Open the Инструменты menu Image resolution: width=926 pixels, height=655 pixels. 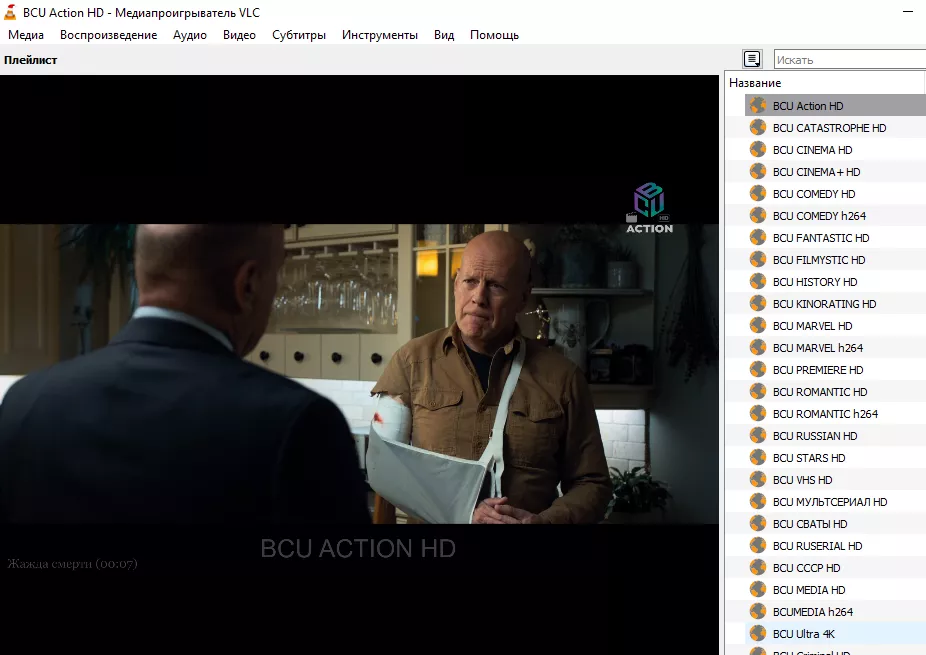380,35
